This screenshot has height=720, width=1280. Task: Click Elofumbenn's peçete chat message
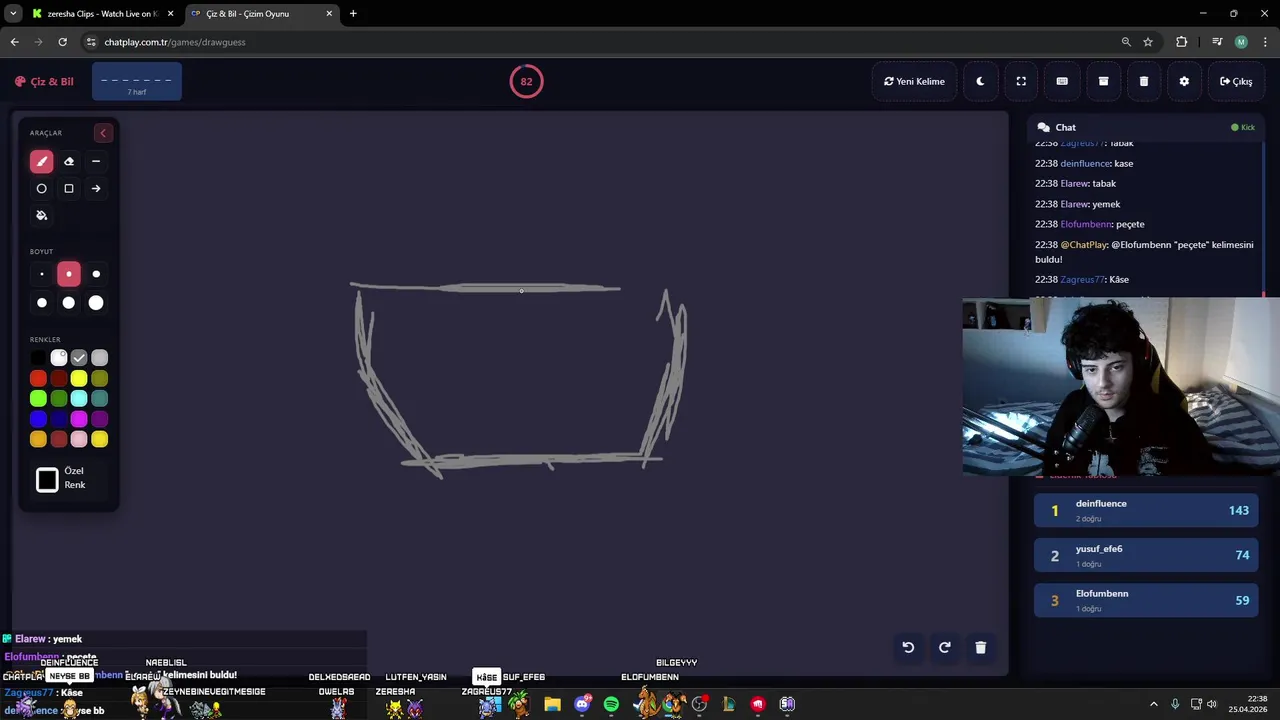[x=1090, y=224]
